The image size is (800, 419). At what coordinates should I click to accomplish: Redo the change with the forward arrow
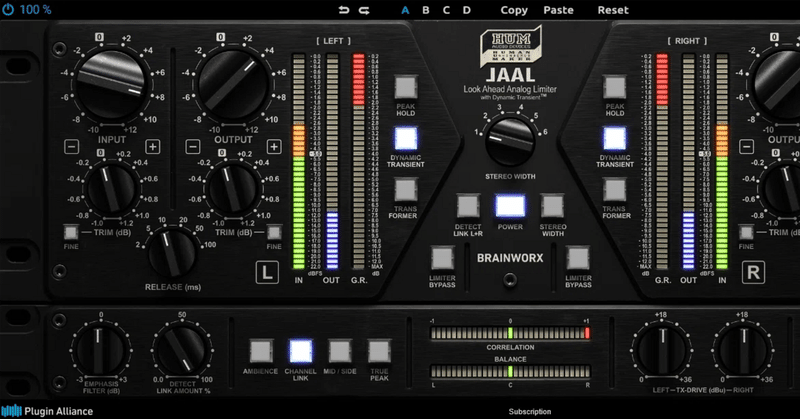[364, 10]
